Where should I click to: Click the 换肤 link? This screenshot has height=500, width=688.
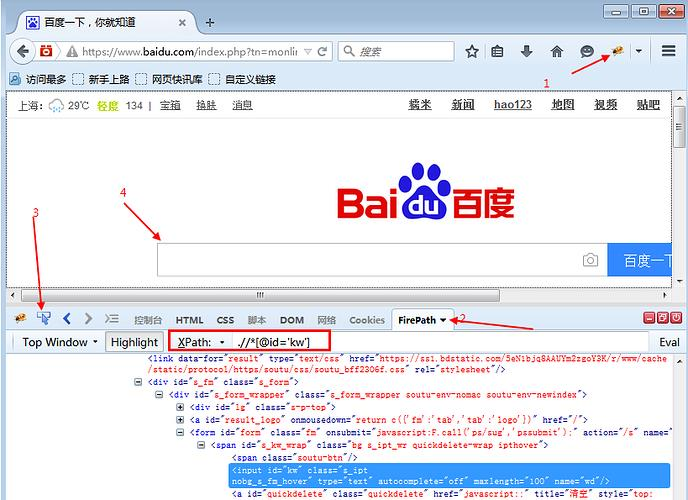point(206,105)
